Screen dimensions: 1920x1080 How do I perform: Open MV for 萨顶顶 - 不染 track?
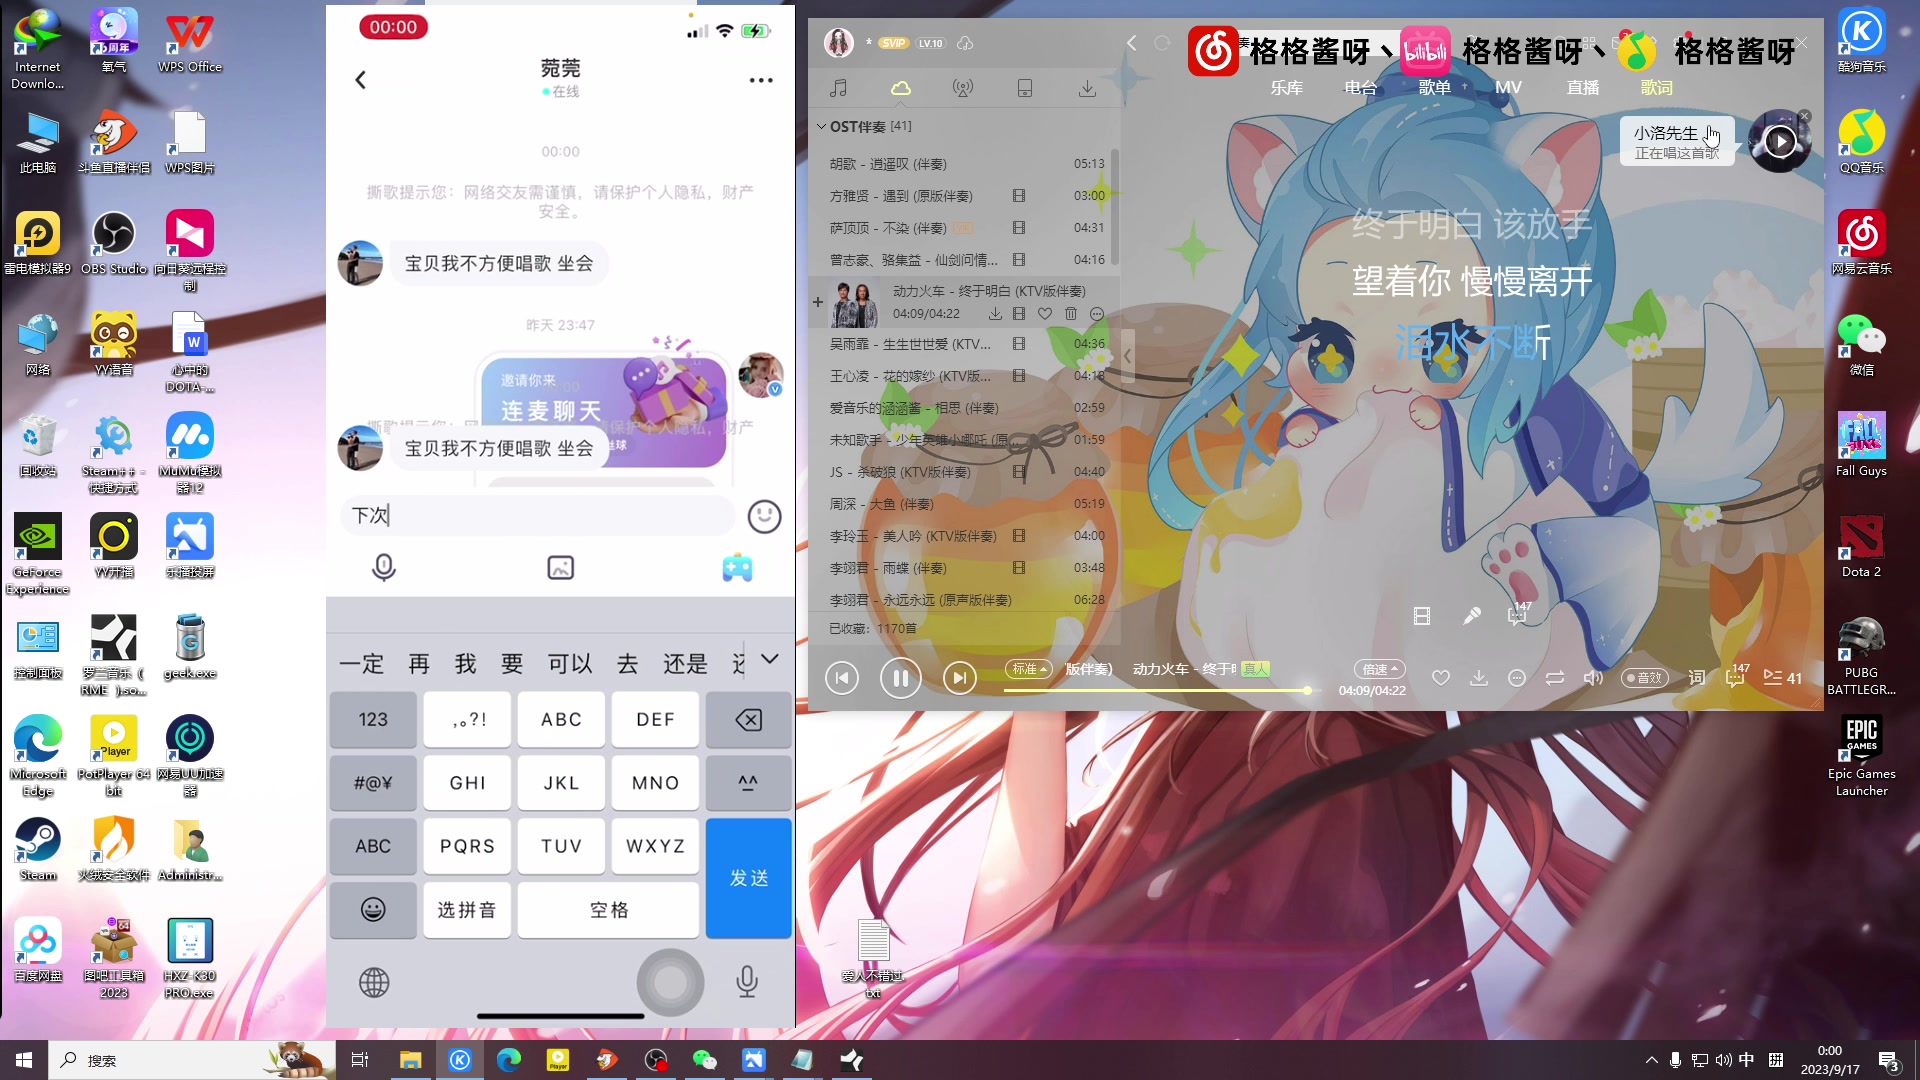coord(1019,228)
